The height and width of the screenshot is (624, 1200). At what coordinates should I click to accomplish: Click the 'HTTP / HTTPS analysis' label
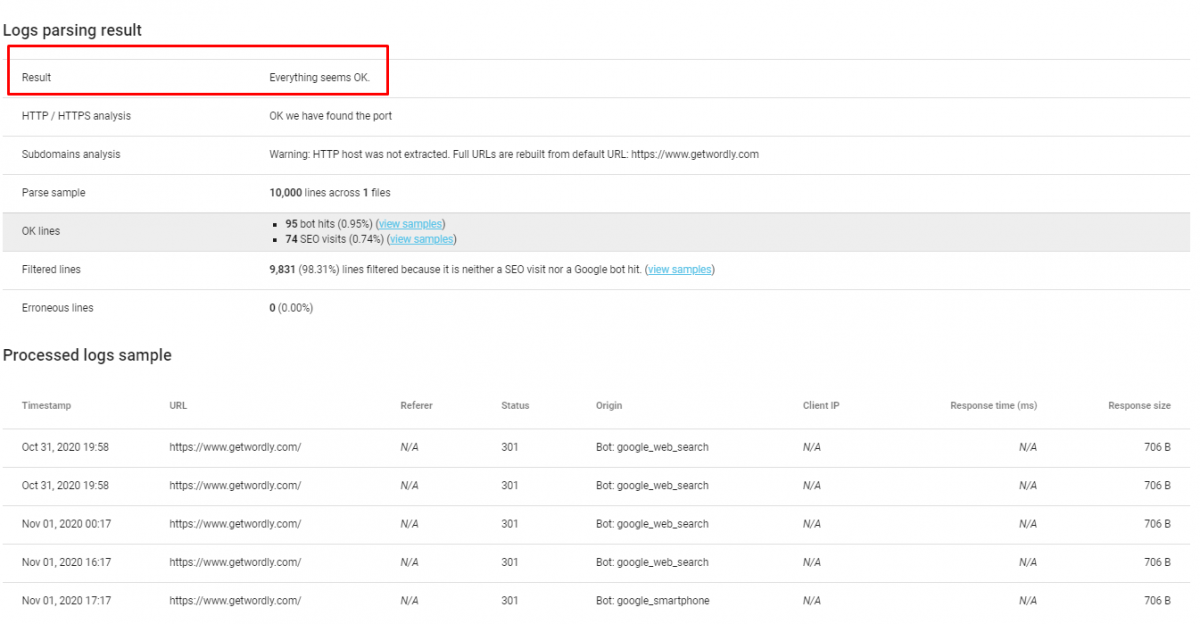point(76,116)
